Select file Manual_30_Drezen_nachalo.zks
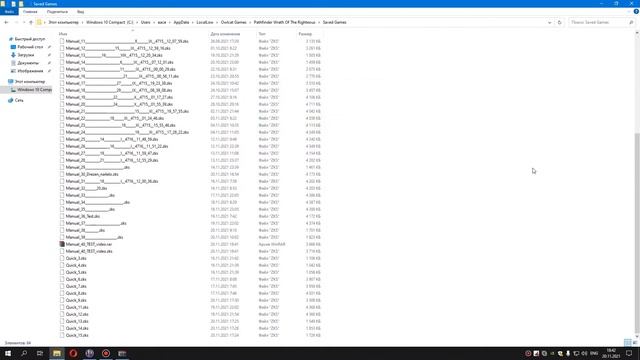Viewport: 640px width, 360px height. pyautogui.click(x=92, y=174)
